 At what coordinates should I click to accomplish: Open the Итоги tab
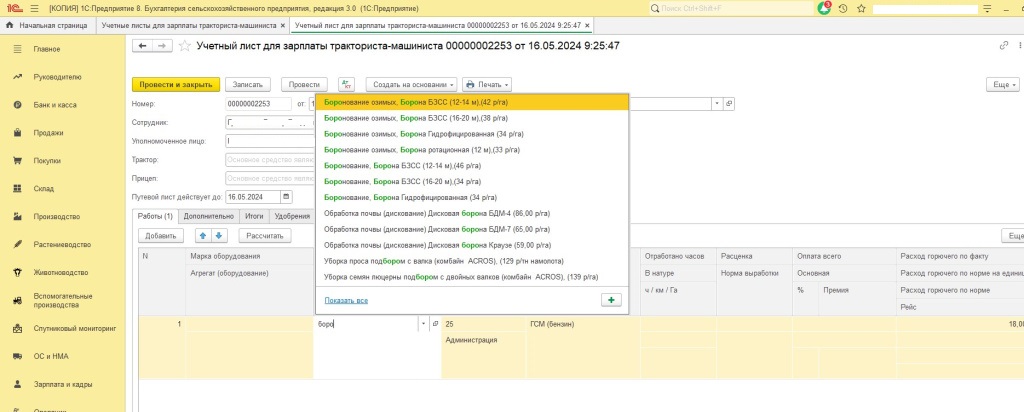254,216
